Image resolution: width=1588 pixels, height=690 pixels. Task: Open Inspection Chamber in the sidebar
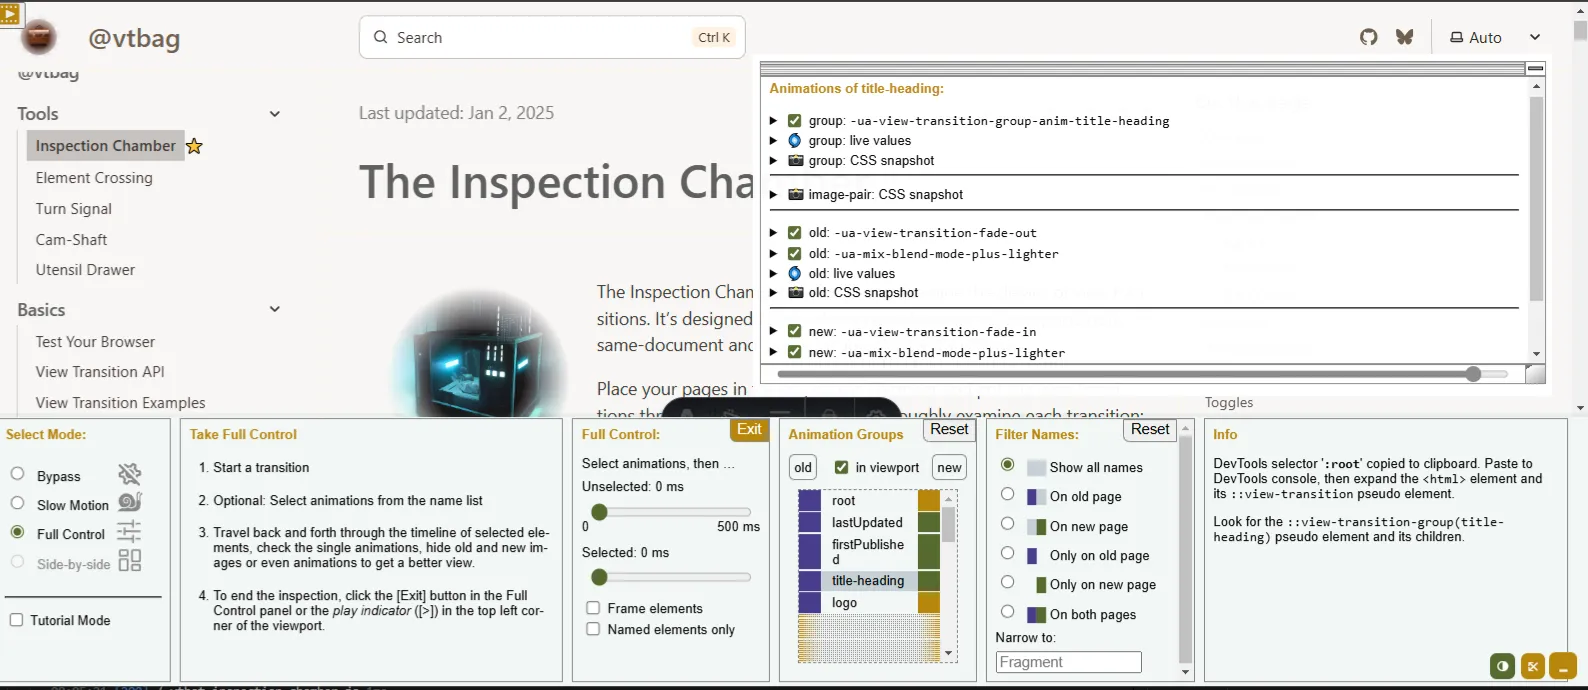[105, 146]
